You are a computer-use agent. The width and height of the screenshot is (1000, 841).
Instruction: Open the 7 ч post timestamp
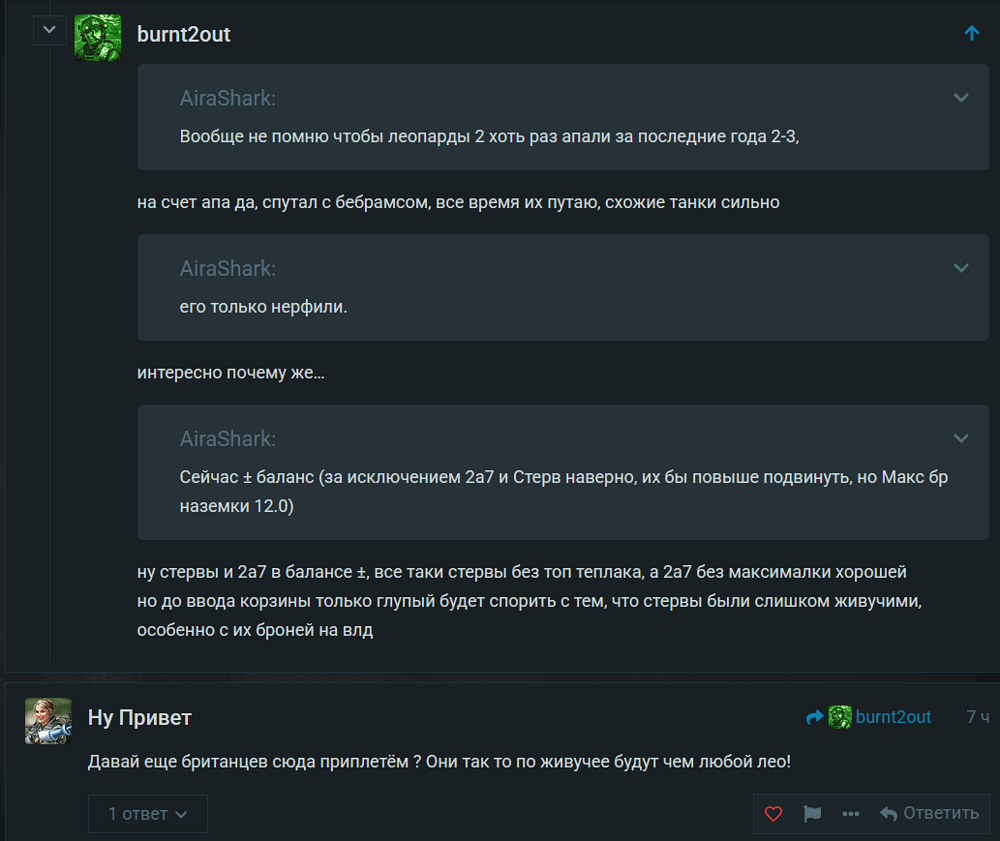pos(977,717)
